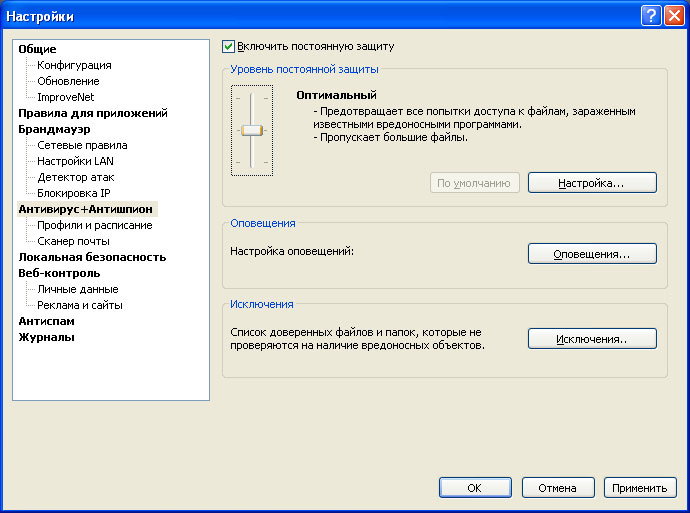Image resolution: width=690 pixels, height=513 pixels.
Task: Click the Оптимальный level heading
Action: [x=336, y=95]
